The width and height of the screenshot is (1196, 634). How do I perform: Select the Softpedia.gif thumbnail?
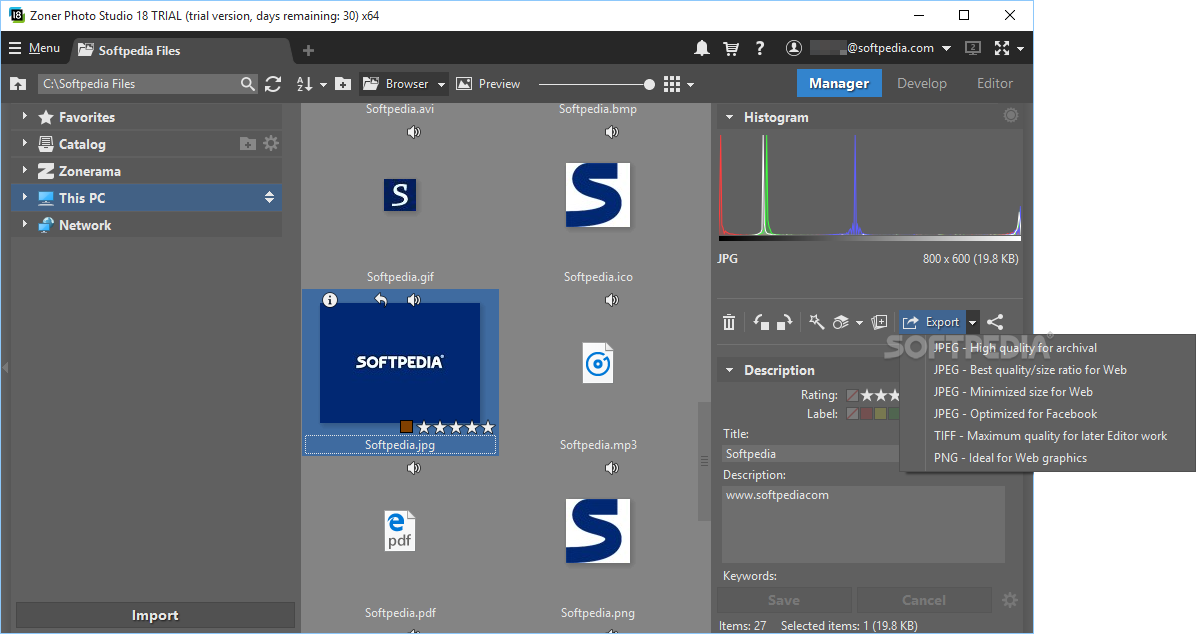click(400, 195)
